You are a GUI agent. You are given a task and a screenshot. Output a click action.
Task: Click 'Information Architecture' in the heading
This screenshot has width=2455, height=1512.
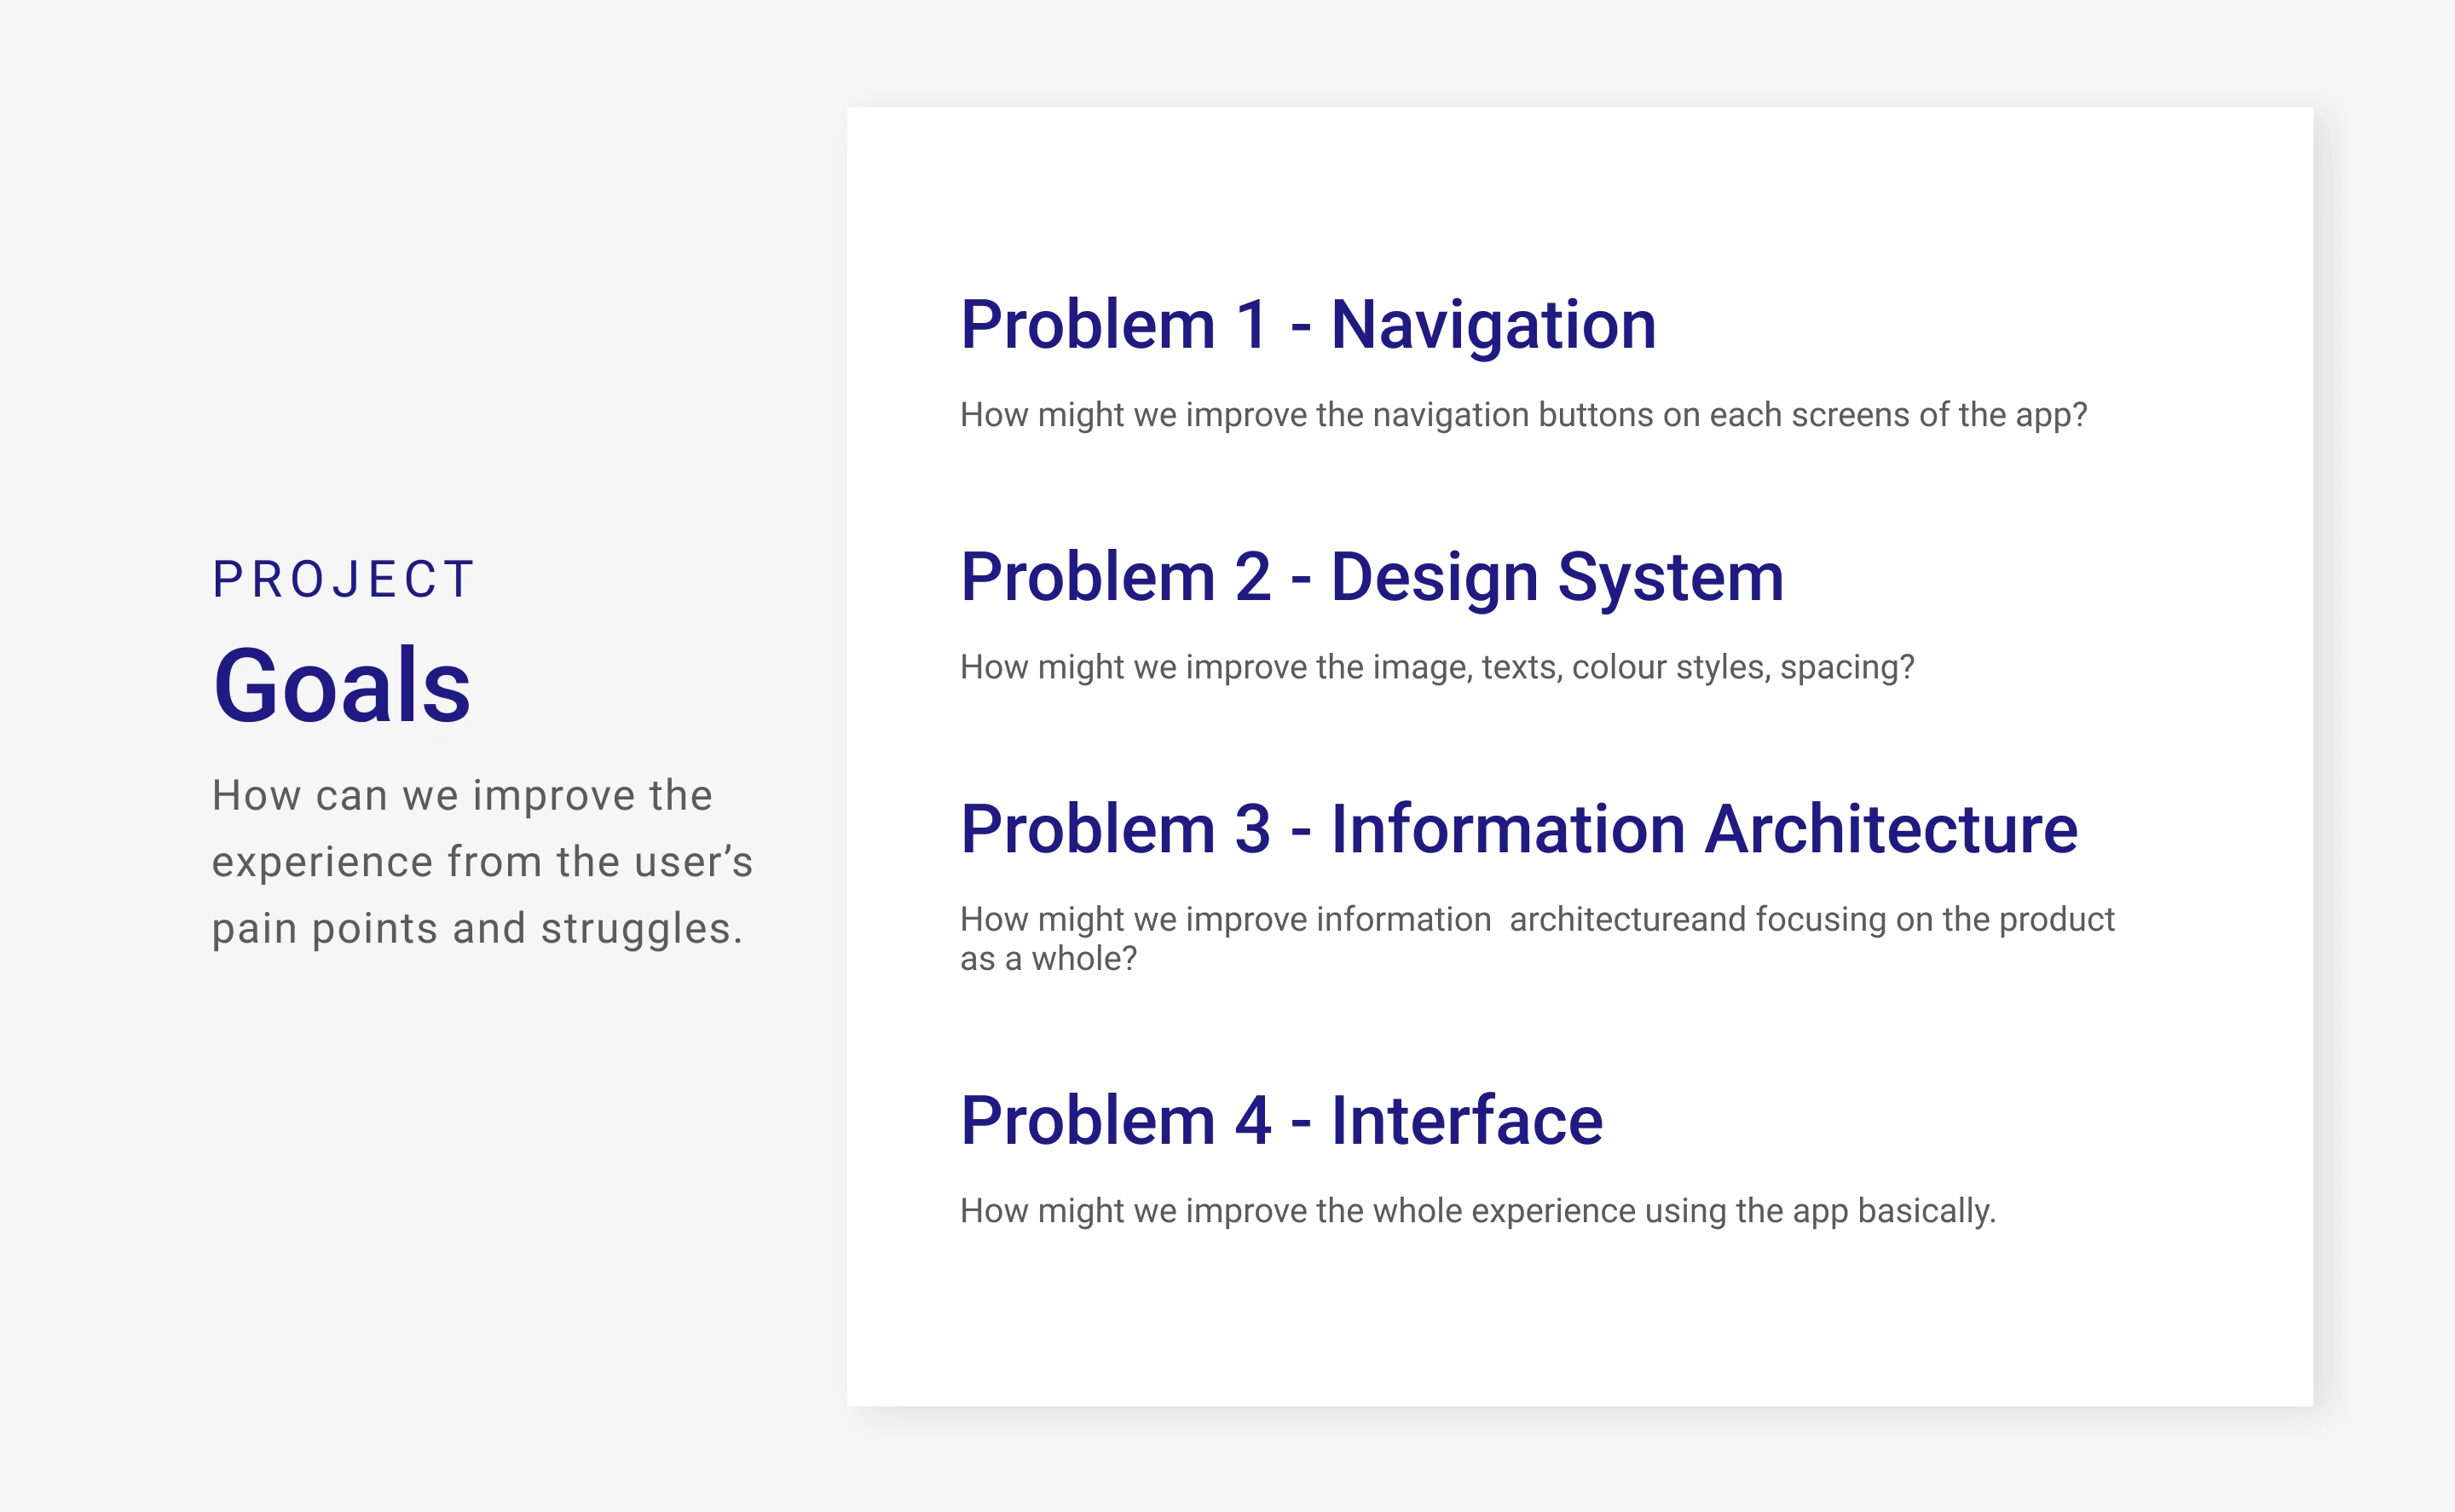[x=1703, y=829]
